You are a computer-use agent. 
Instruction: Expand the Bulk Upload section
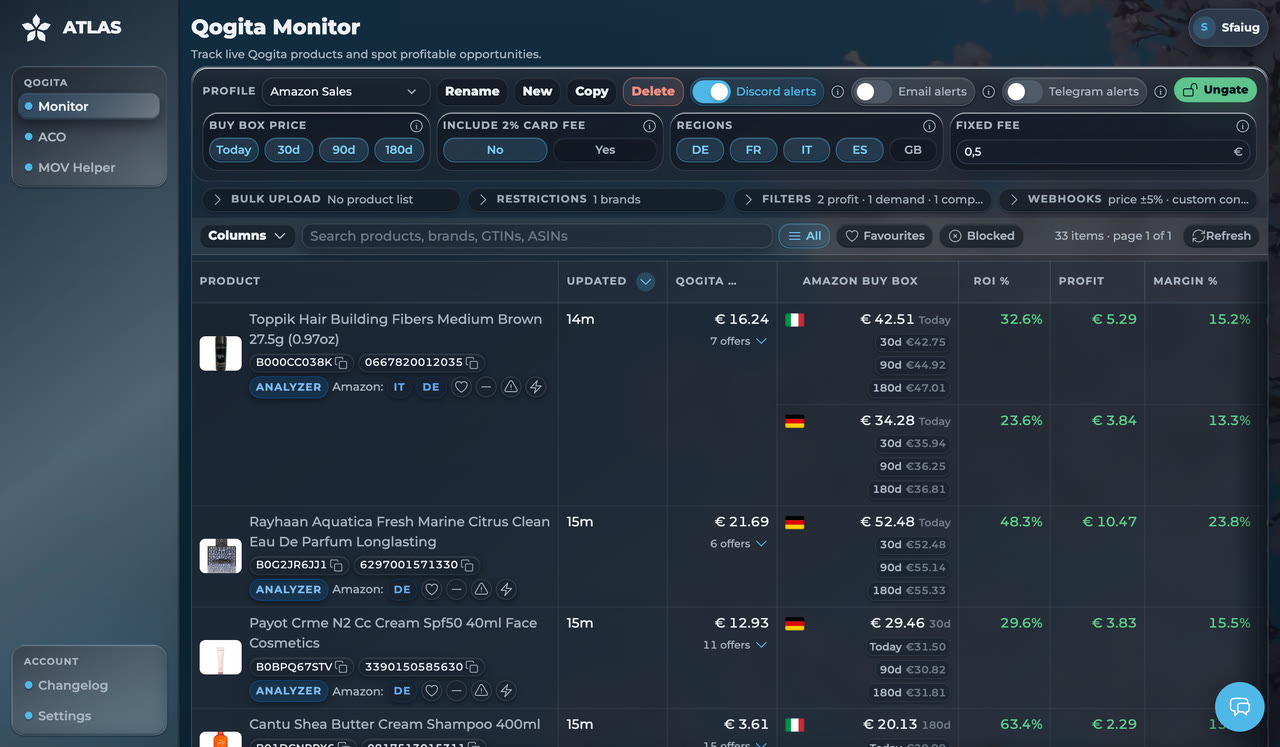click(331, 200)
